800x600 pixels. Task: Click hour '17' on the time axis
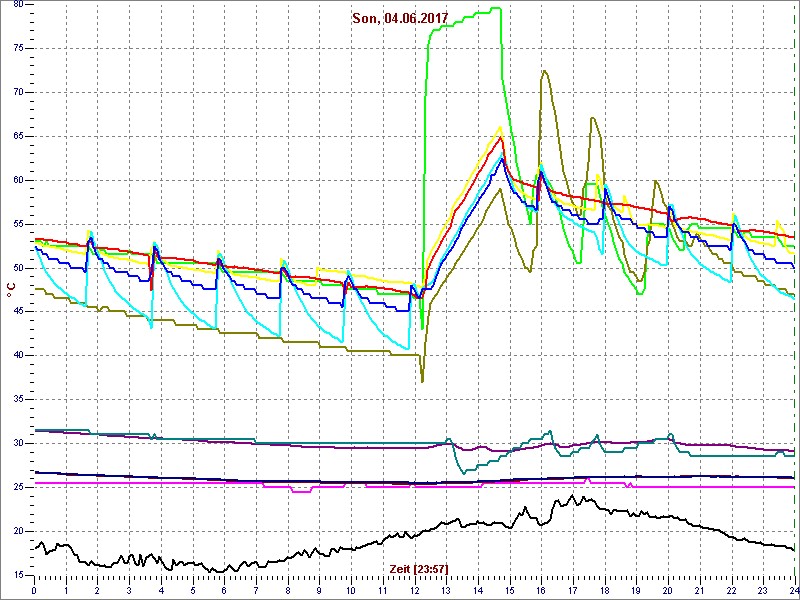(572, 590)
